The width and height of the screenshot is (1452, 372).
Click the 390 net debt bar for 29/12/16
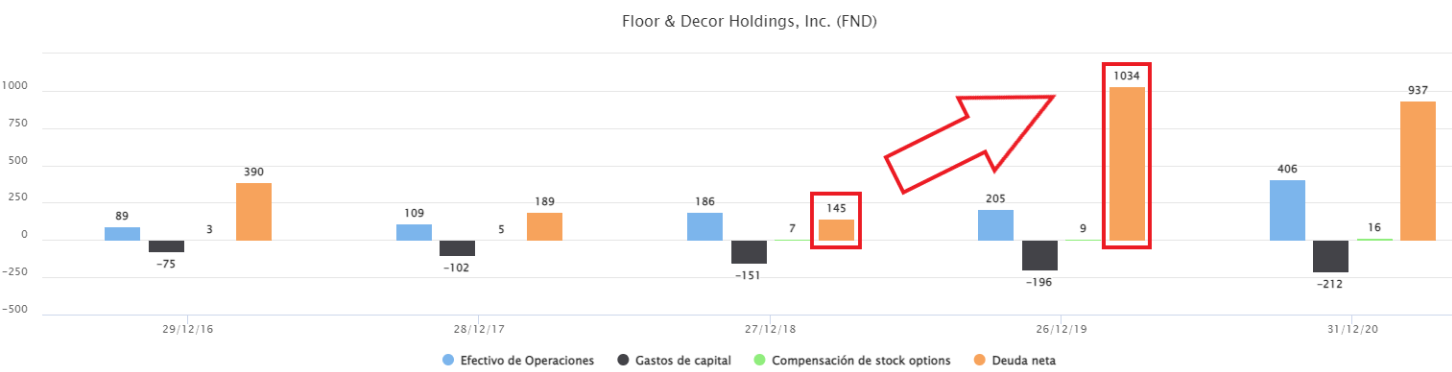(253, 211)
